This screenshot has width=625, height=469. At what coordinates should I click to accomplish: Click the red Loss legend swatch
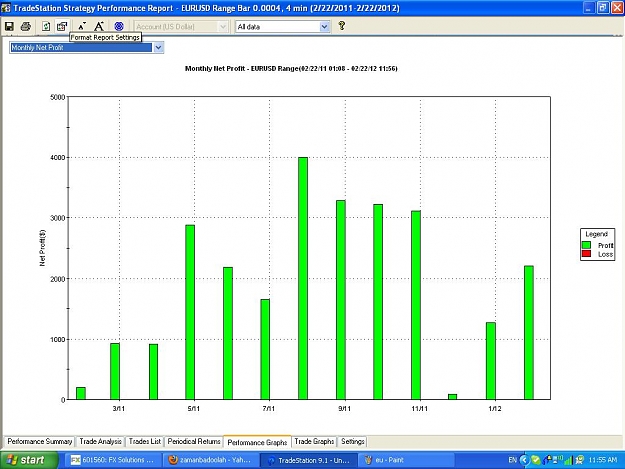click(x=586, y=254)
